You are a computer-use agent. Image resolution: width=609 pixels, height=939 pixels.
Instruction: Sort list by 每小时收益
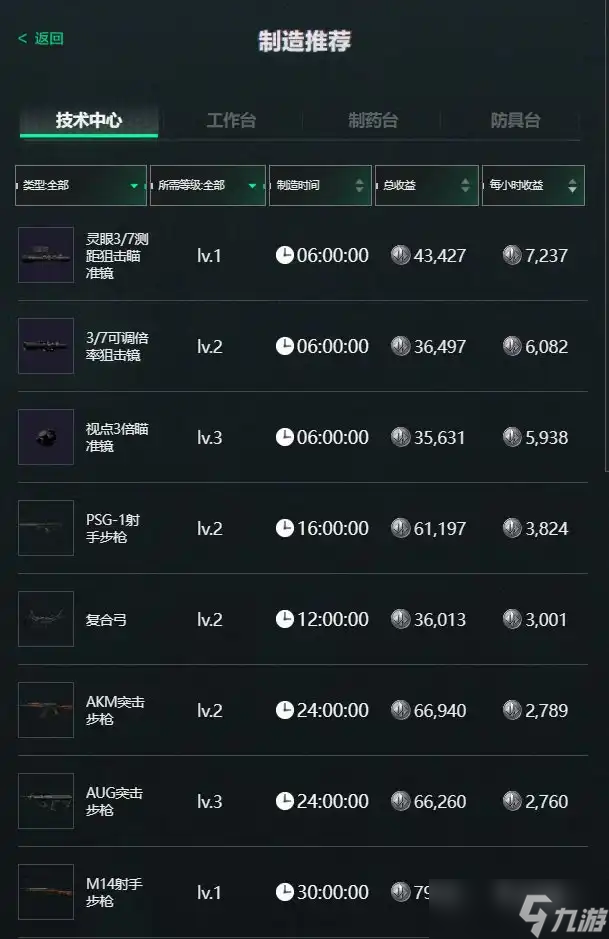click(x=533, y=185)
